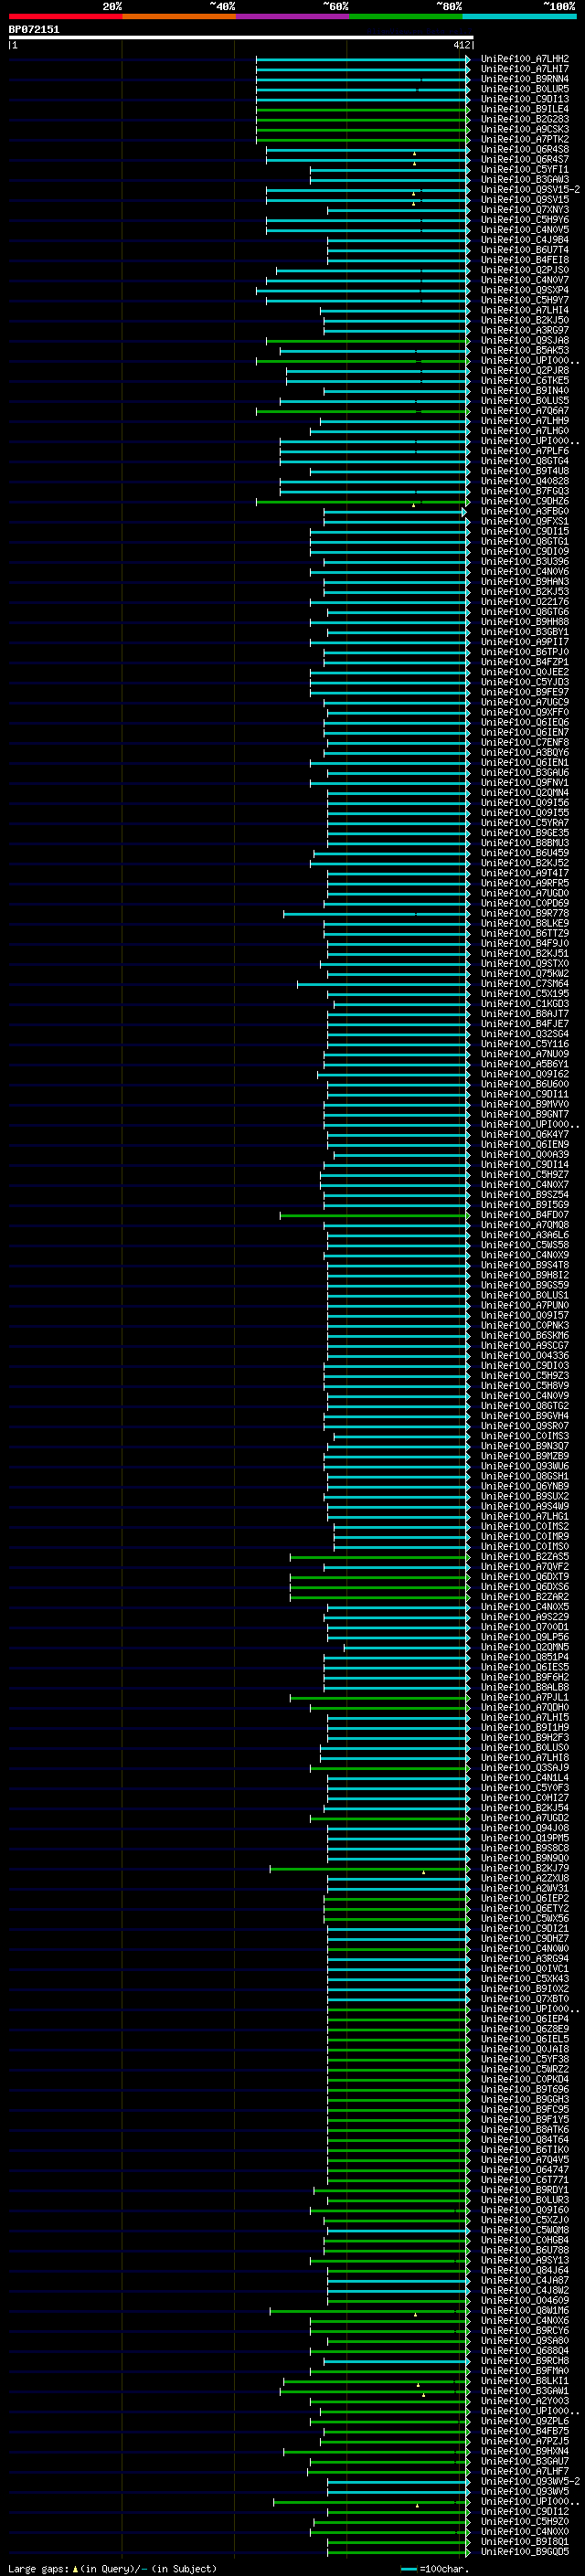This screenshot has height=2576, width=585.
Task: Open hit UniRef100_A3RG97
Action: coord(525,330)
